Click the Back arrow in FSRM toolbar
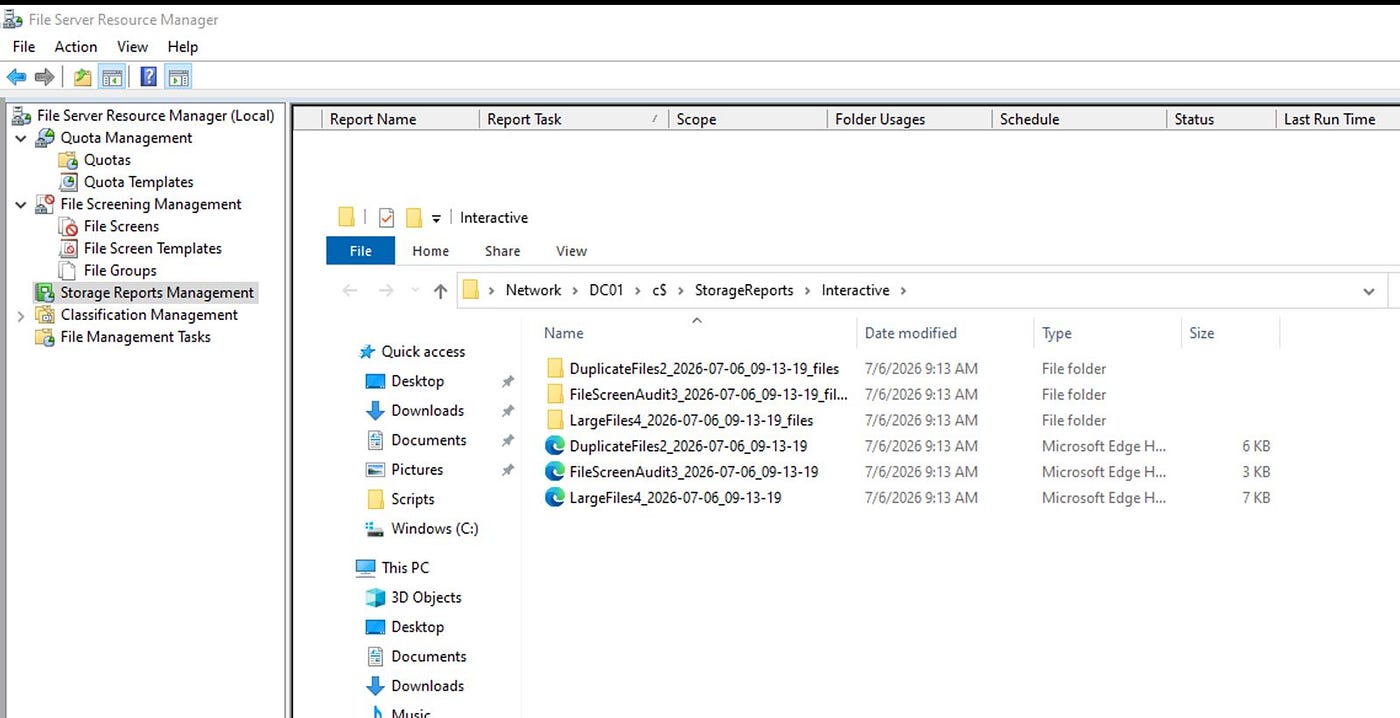This screenshot has width=1400, height=718. point(16,77)
